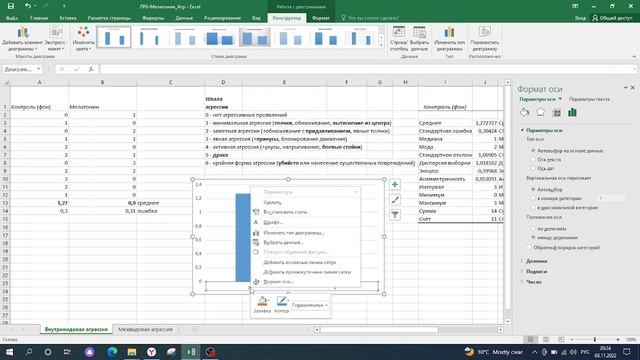Select в номере категории radio

tap(533, 198)
